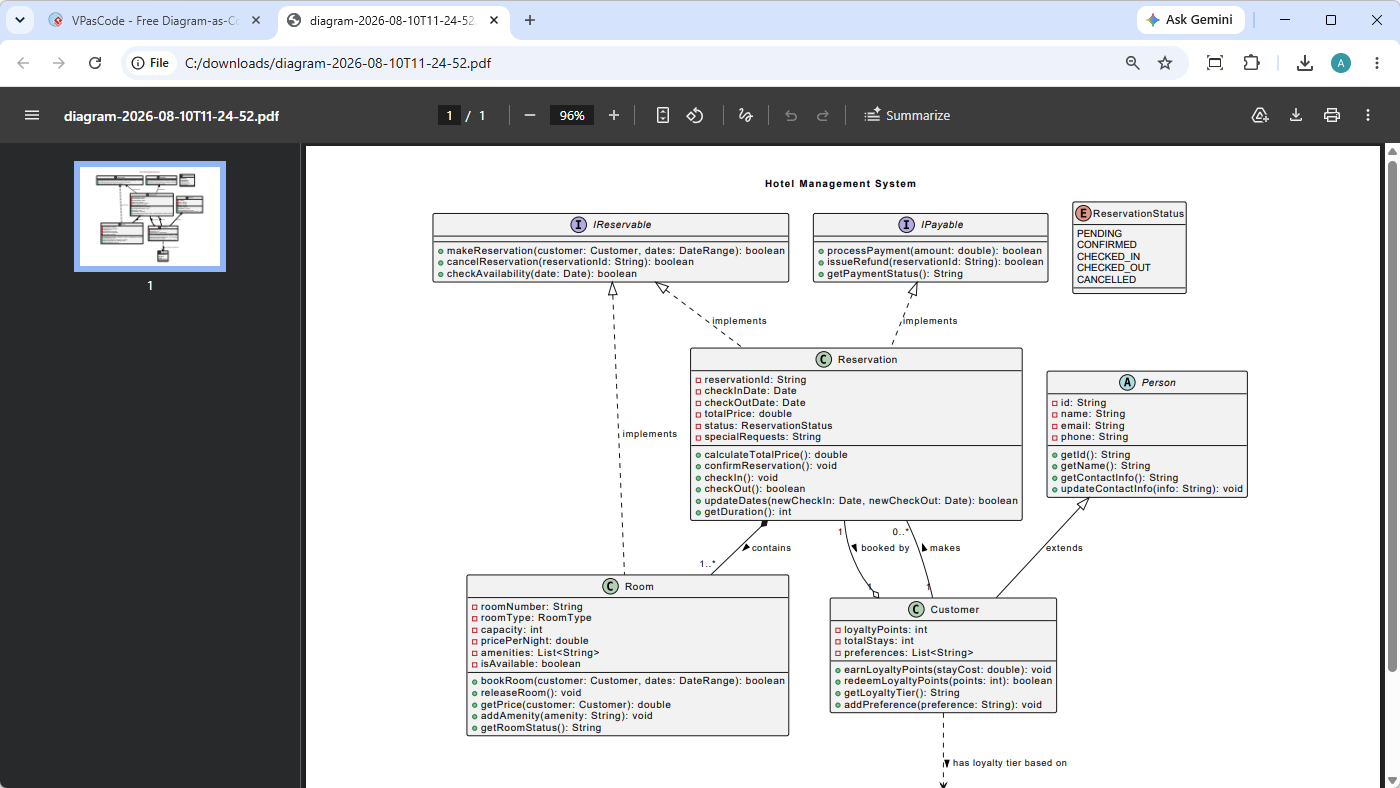The height and width of the screenshot is (788, 1400).
Task: Edit the 96% zoom level field
Action: (572, 115)
